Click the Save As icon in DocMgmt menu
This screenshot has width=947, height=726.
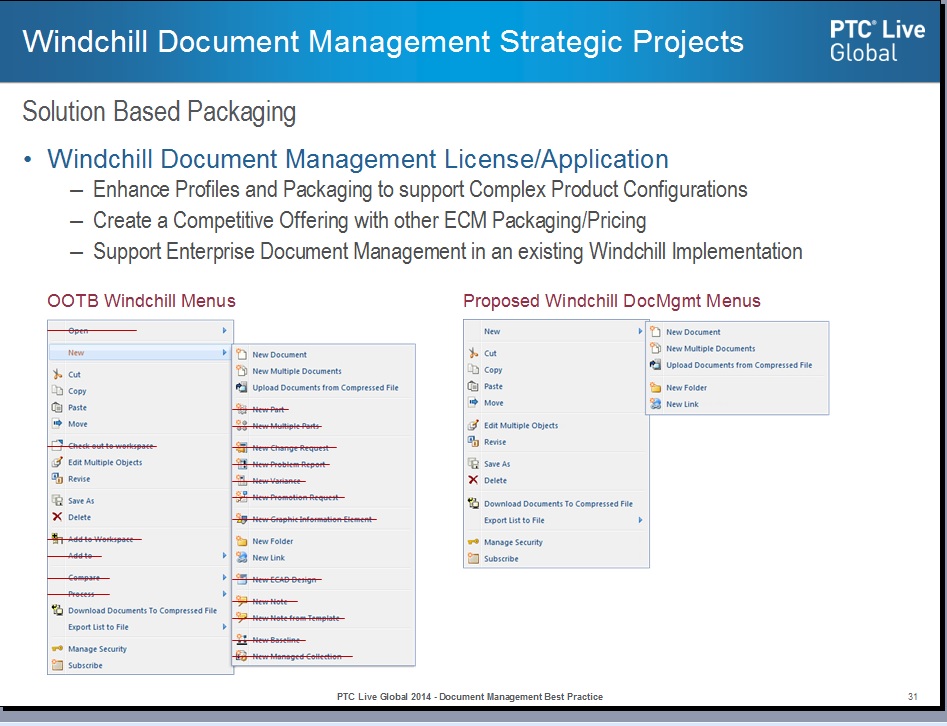click(x=473, y=463)
